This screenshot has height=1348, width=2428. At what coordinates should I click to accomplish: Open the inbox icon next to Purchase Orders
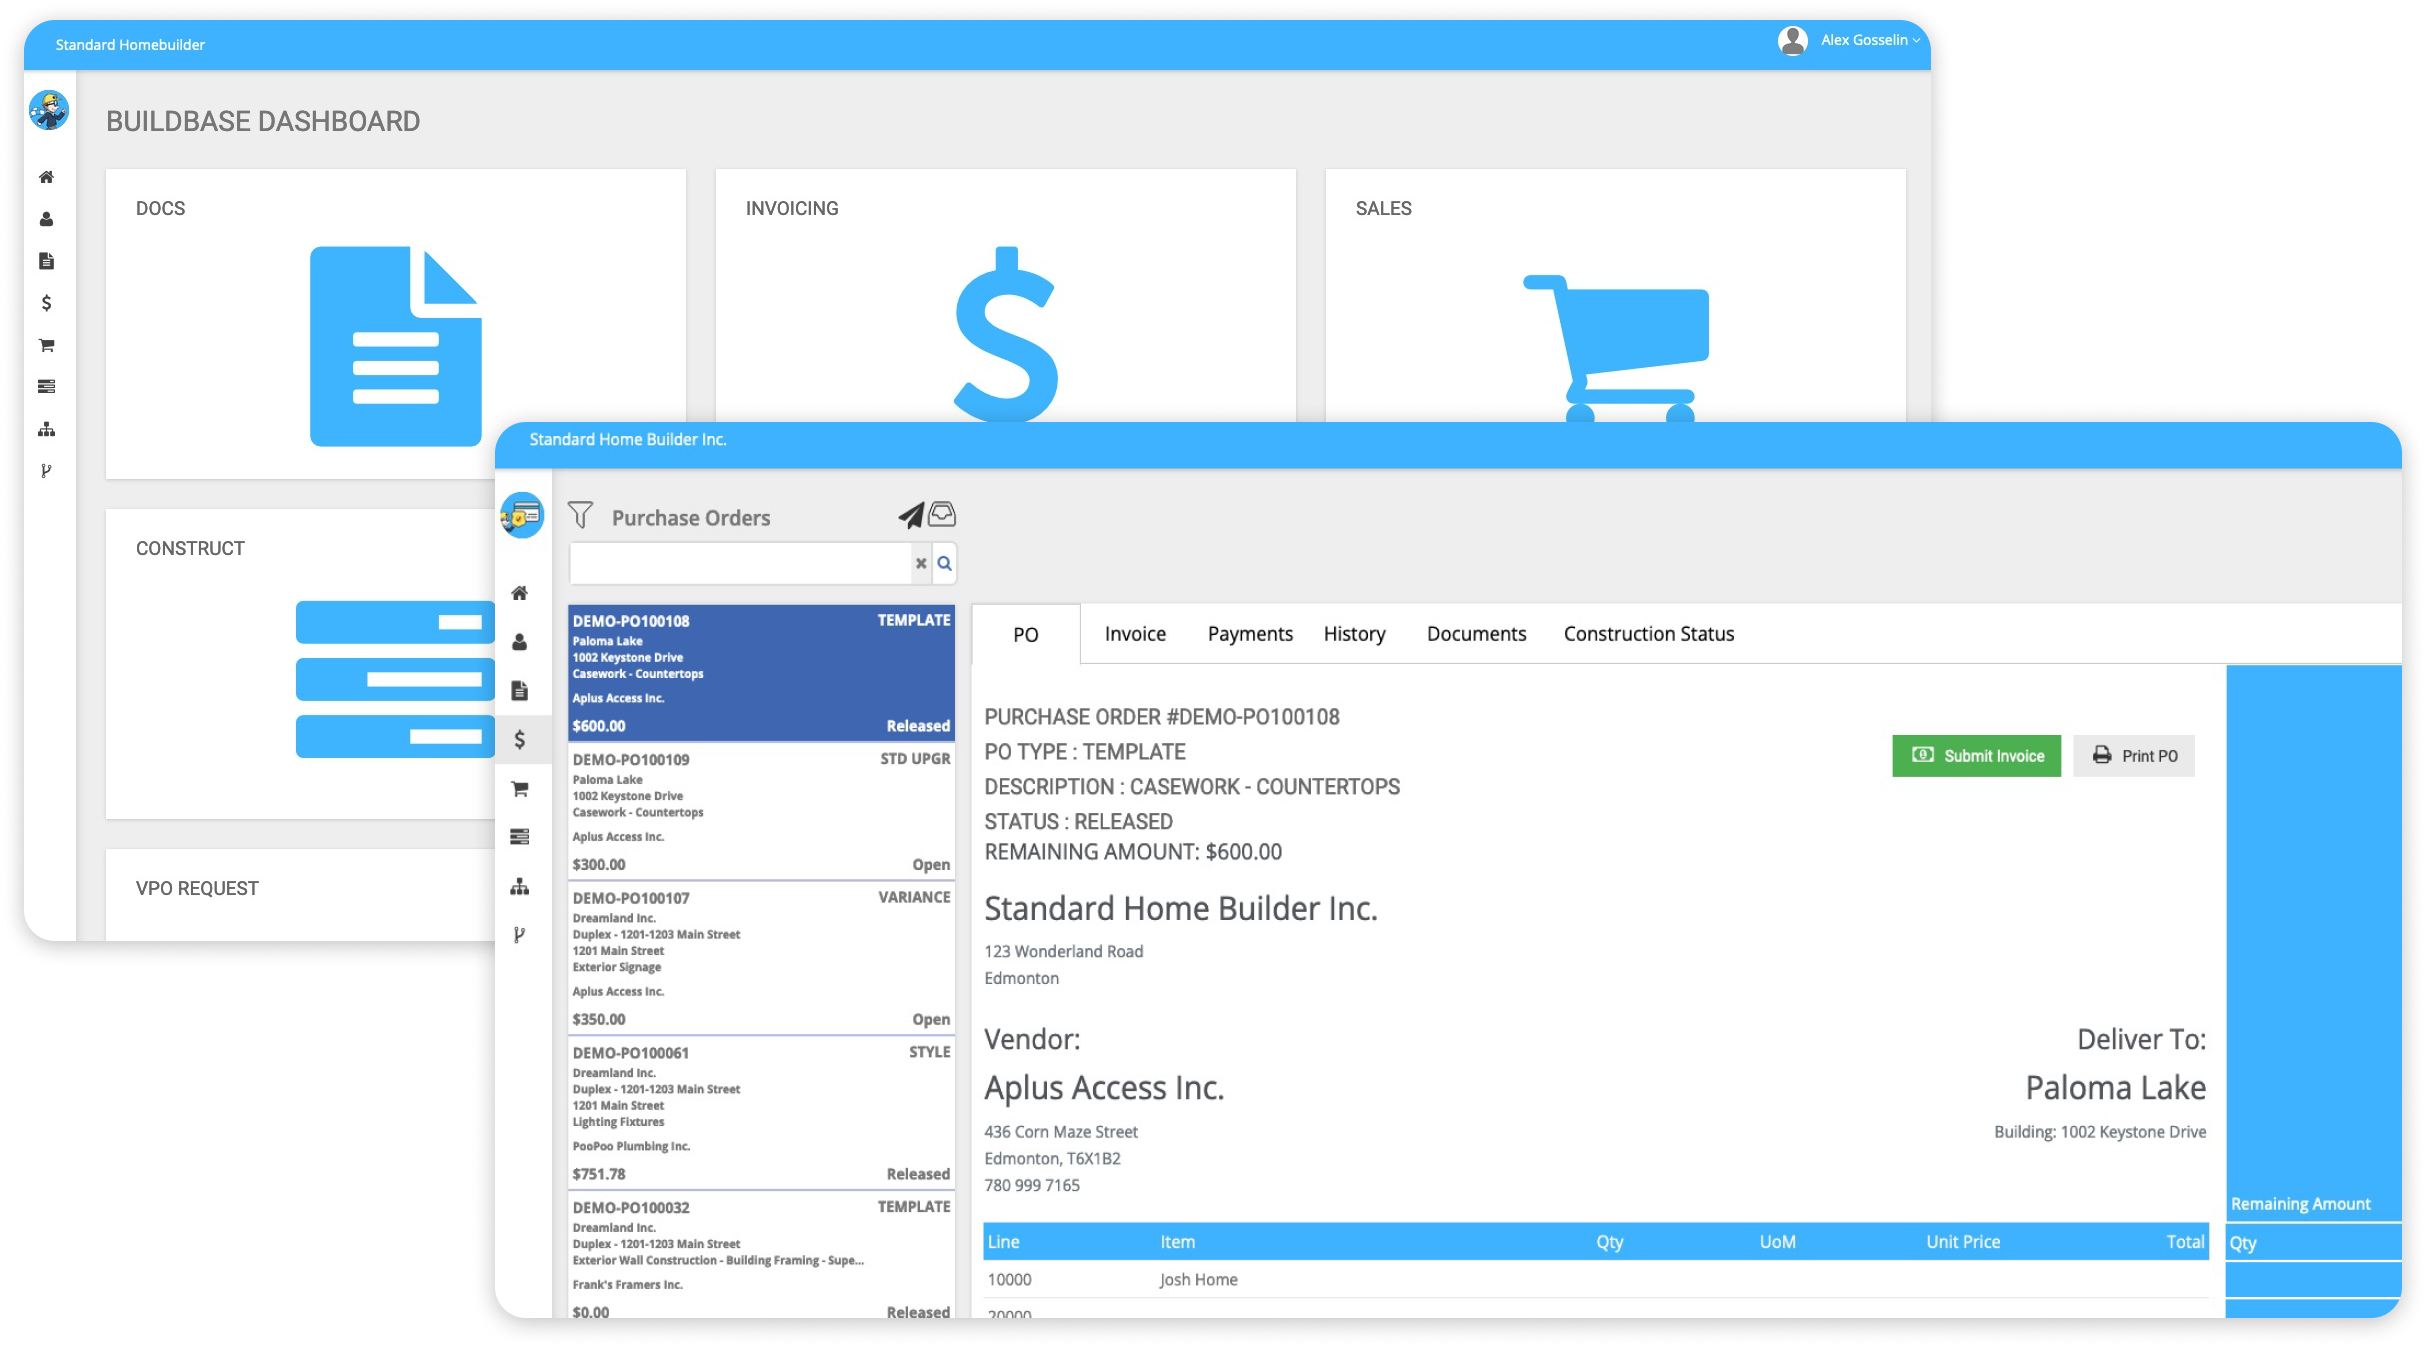941,515
